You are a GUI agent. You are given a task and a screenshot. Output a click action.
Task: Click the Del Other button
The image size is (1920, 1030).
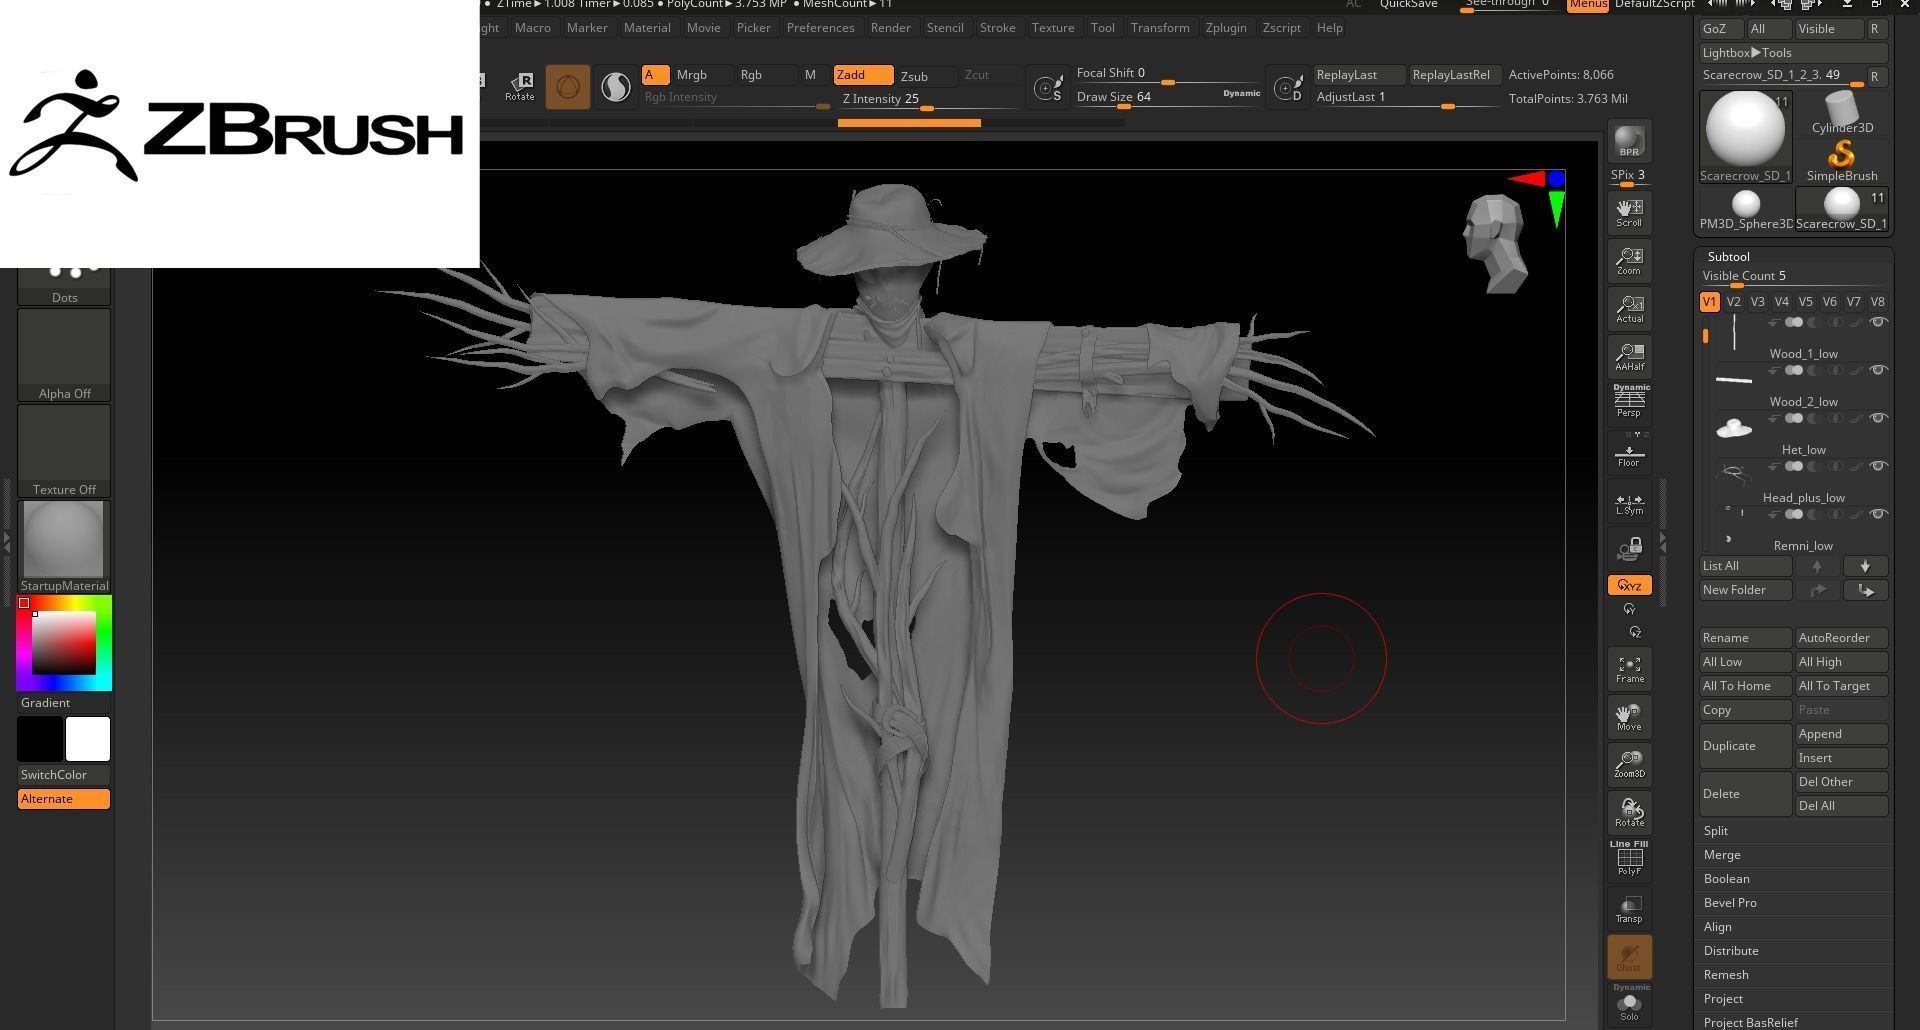1841,782
